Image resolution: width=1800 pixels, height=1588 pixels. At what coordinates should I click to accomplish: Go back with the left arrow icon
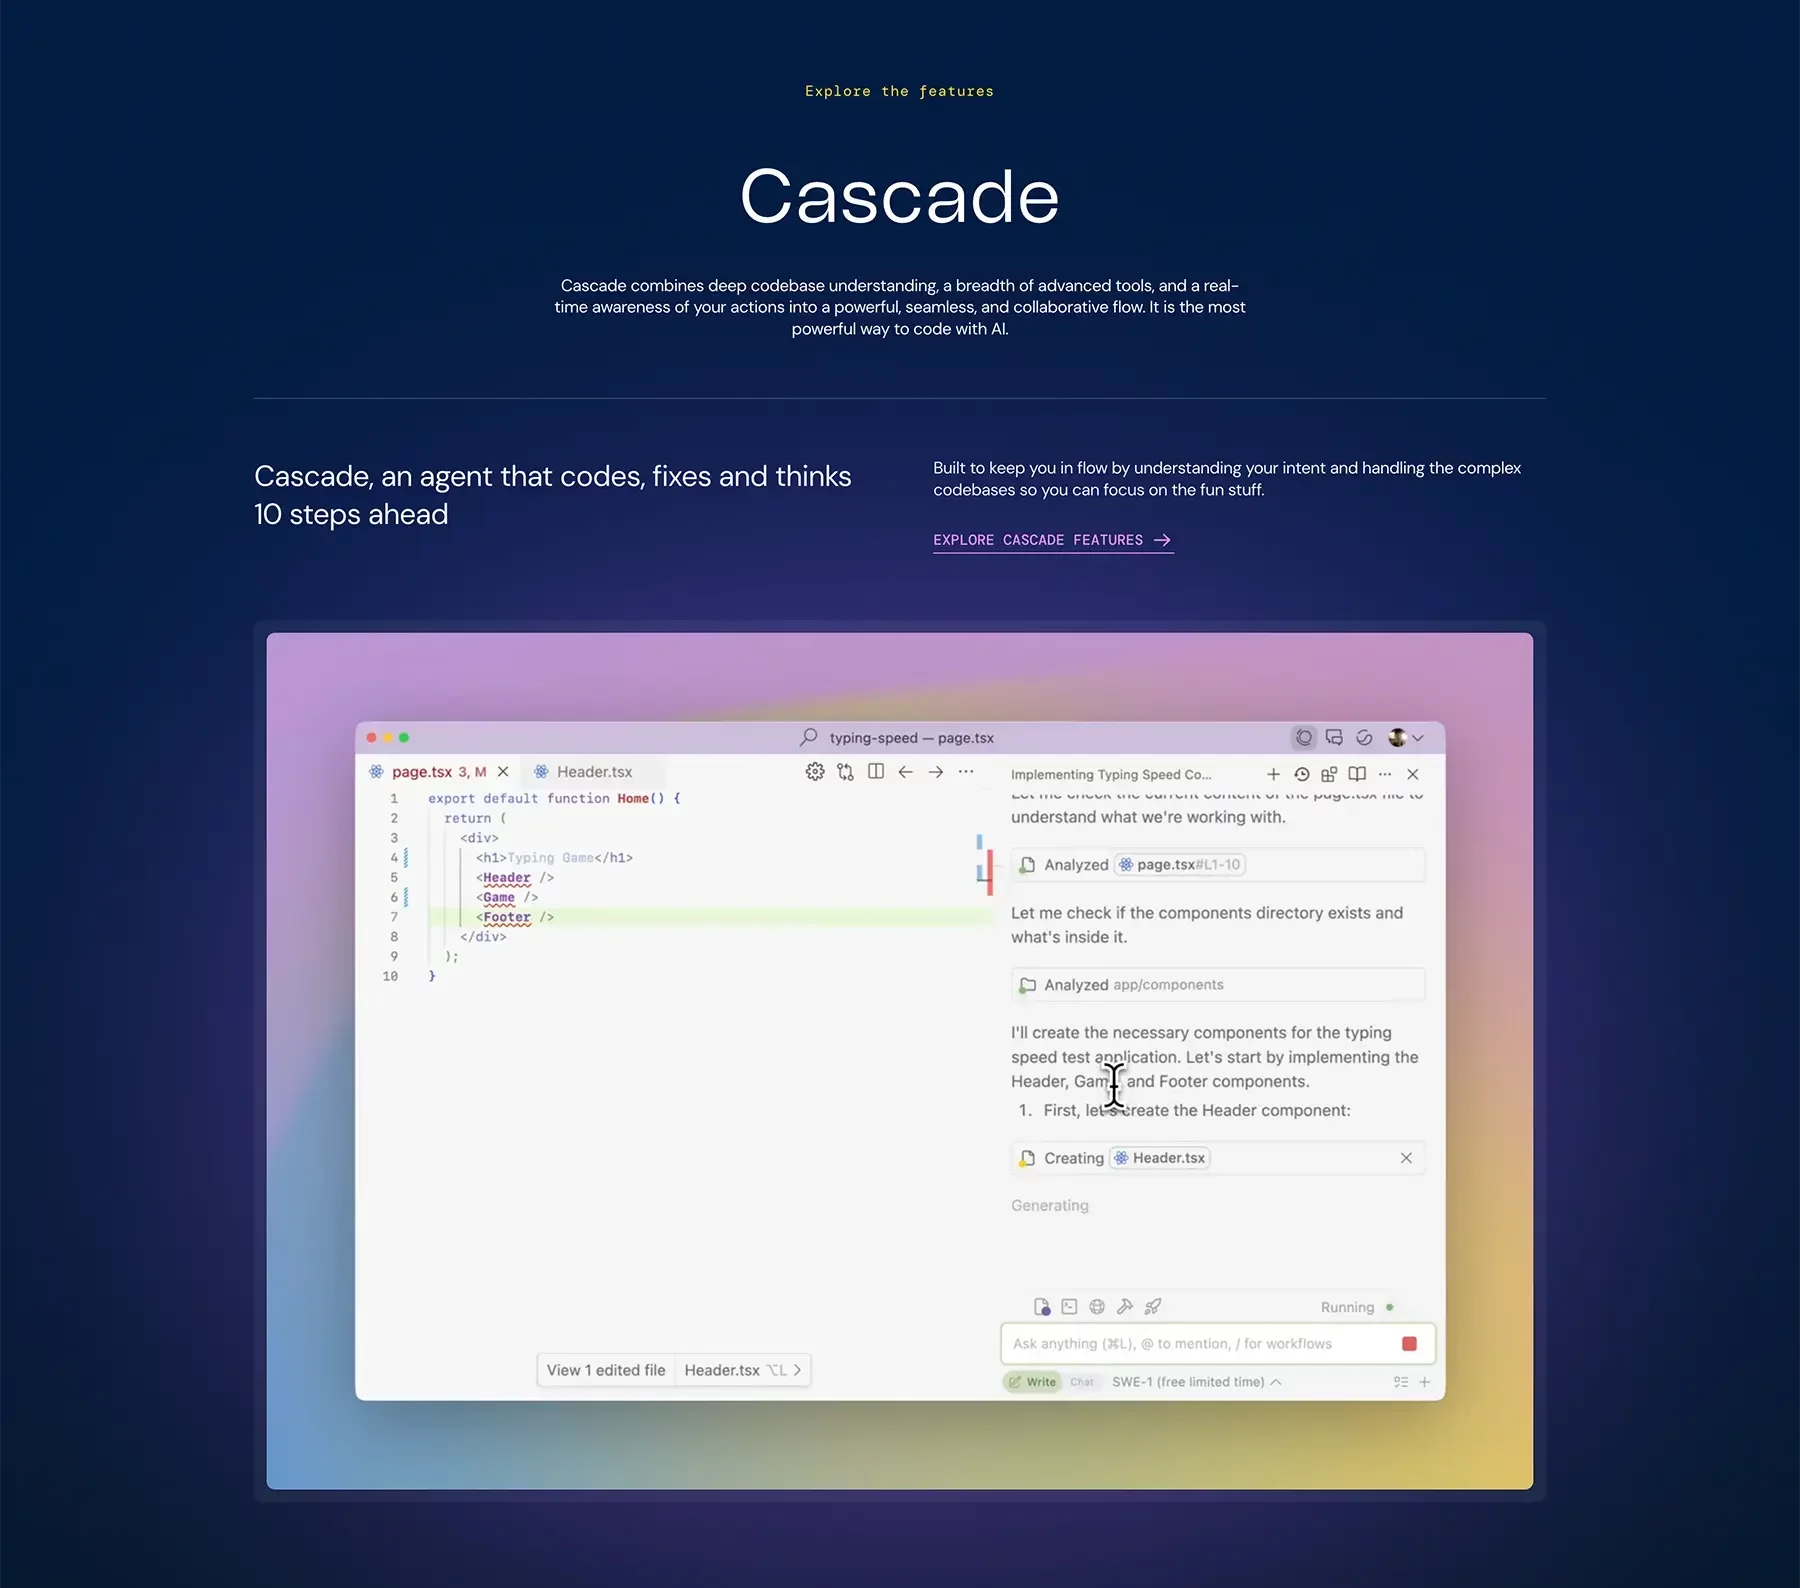click(906, 772)
